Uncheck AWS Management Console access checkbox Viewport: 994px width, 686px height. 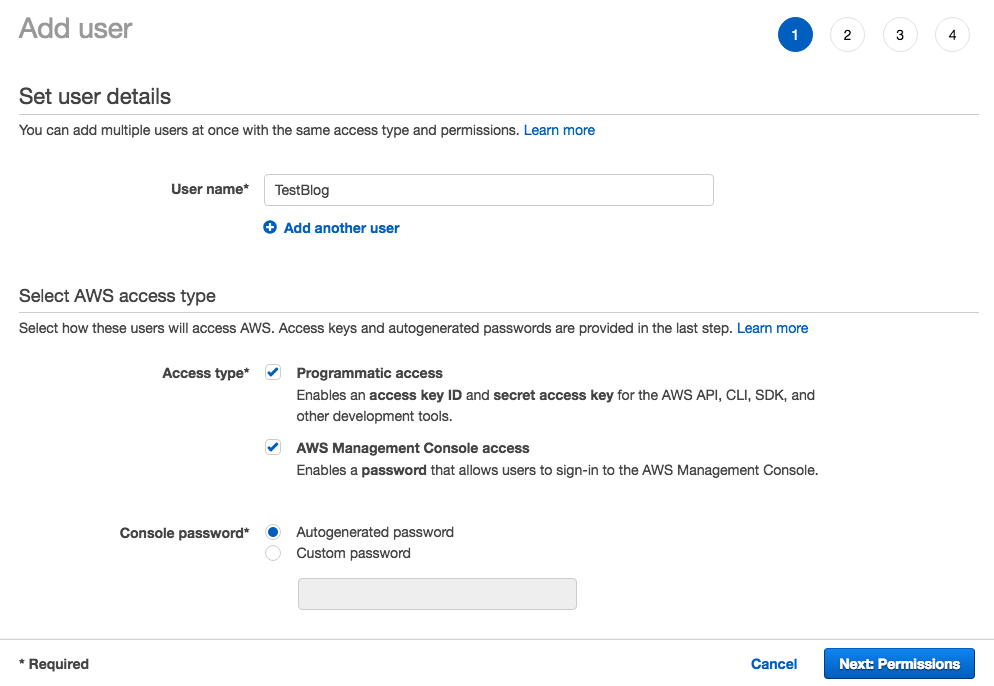[273, 448]
